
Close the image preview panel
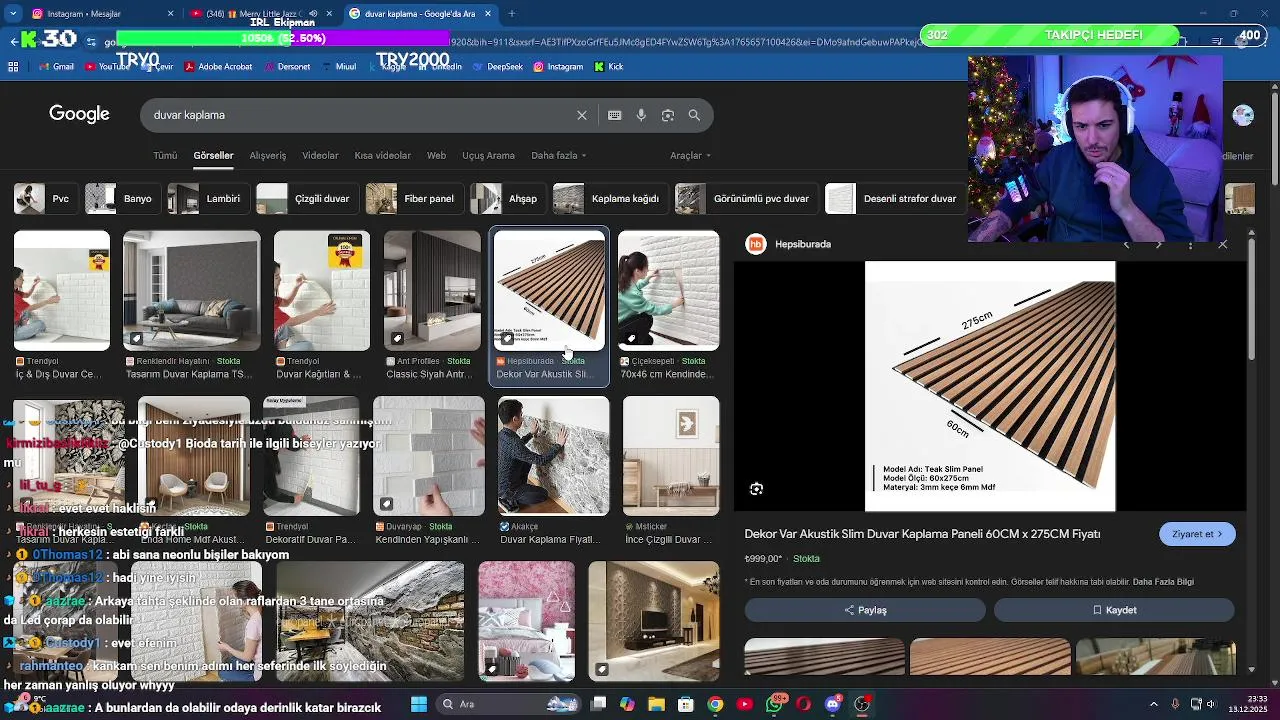pyautogui.click(x=1222, y=245)
